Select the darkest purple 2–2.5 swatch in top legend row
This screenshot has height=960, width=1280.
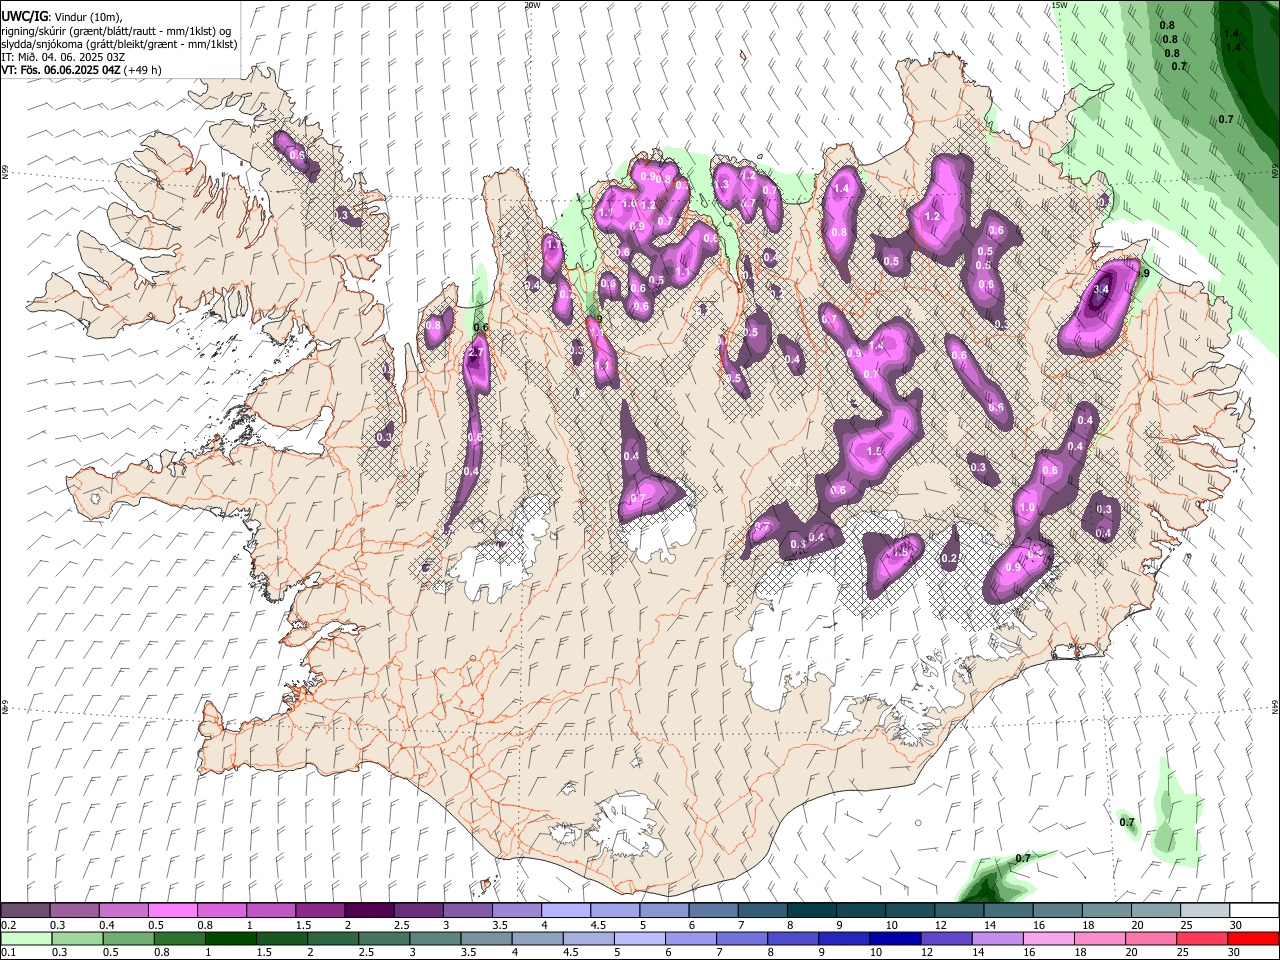point(368,911)
